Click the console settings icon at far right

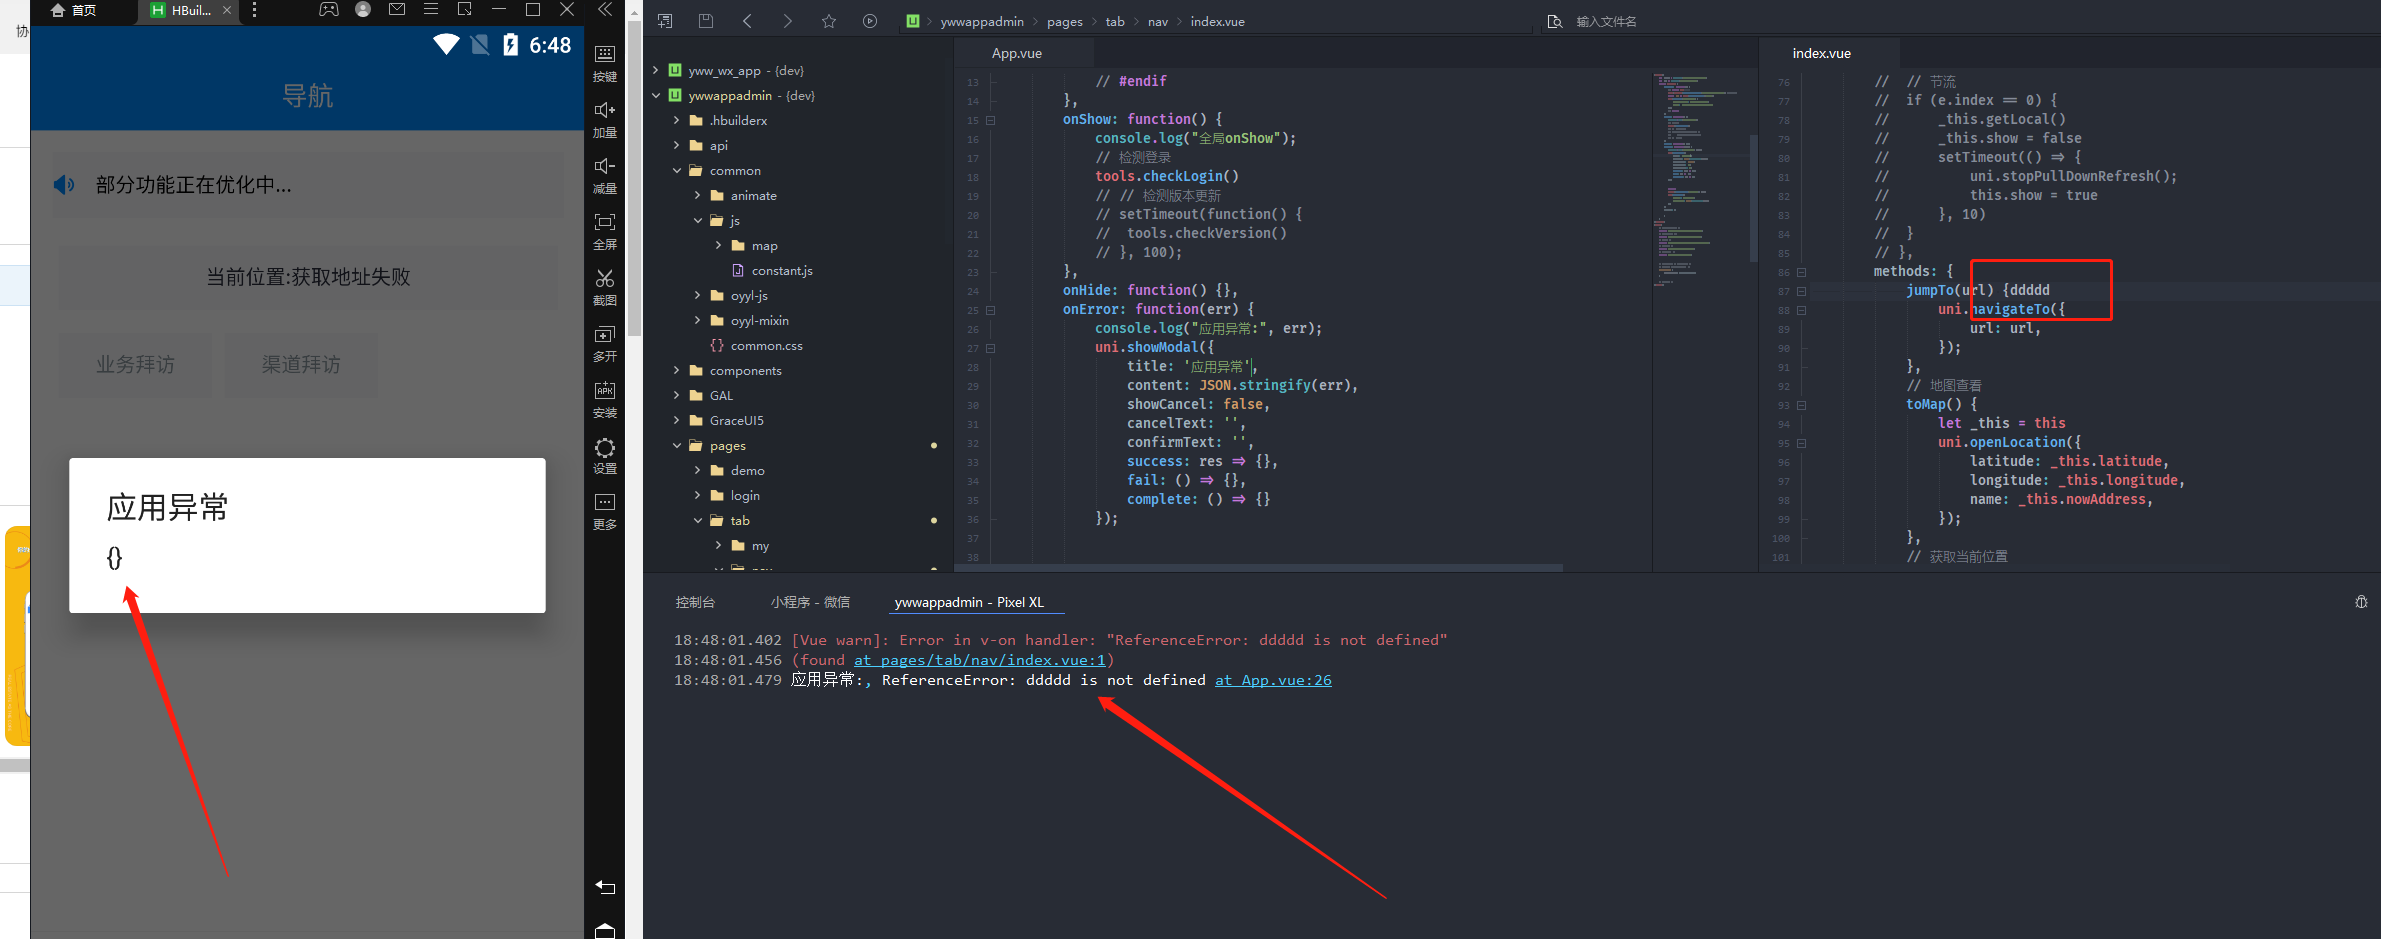[x=2361, y=602]
